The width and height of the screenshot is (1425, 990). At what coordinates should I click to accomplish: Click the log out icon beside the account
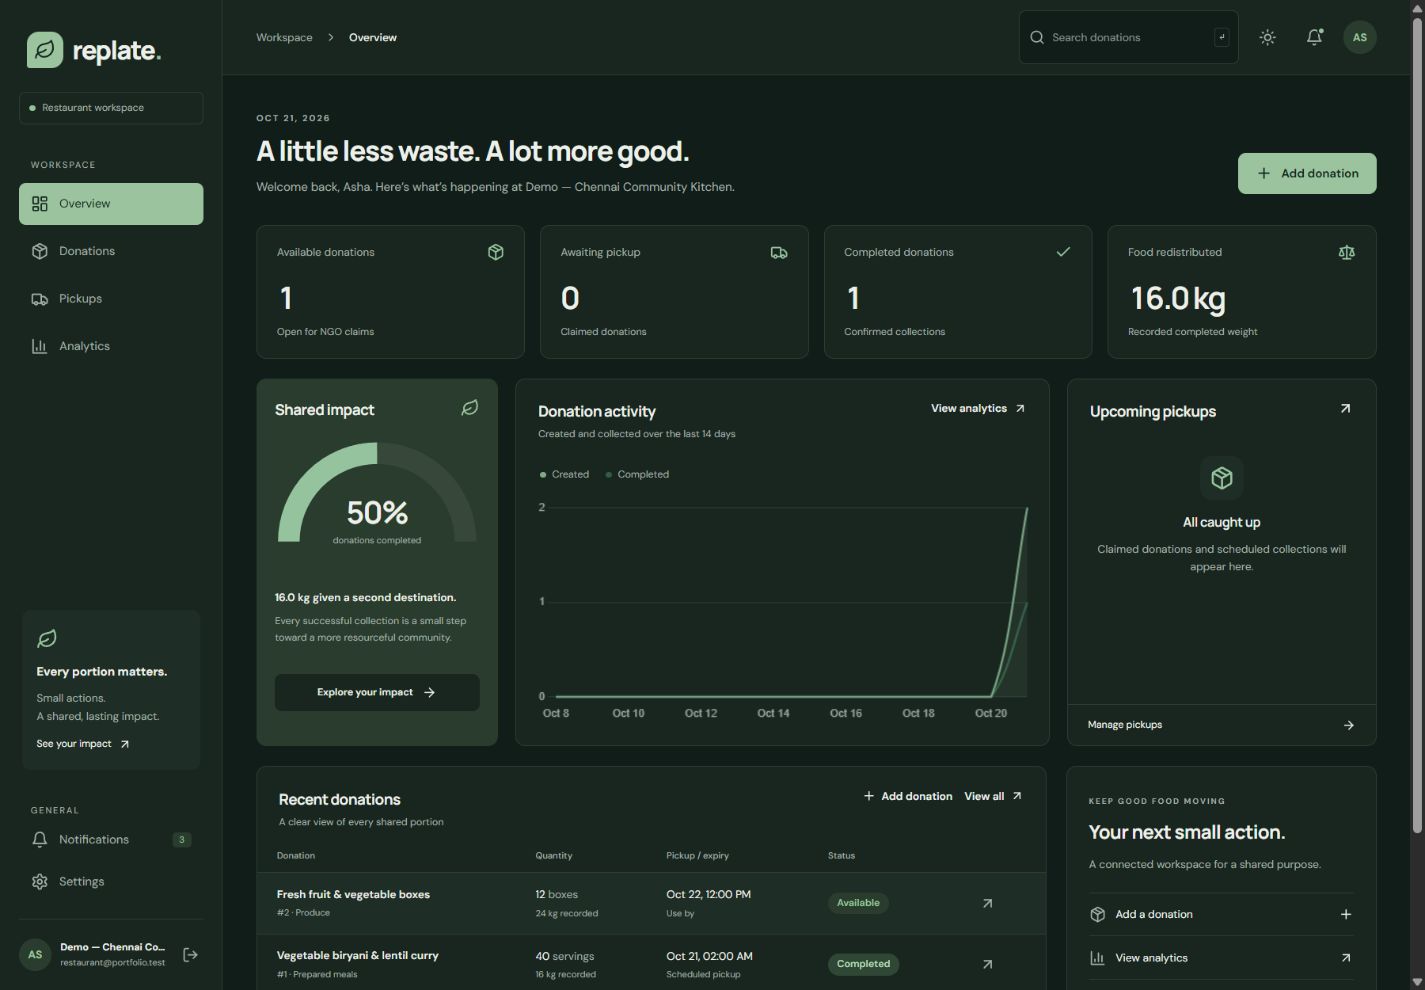pos(190,955)
